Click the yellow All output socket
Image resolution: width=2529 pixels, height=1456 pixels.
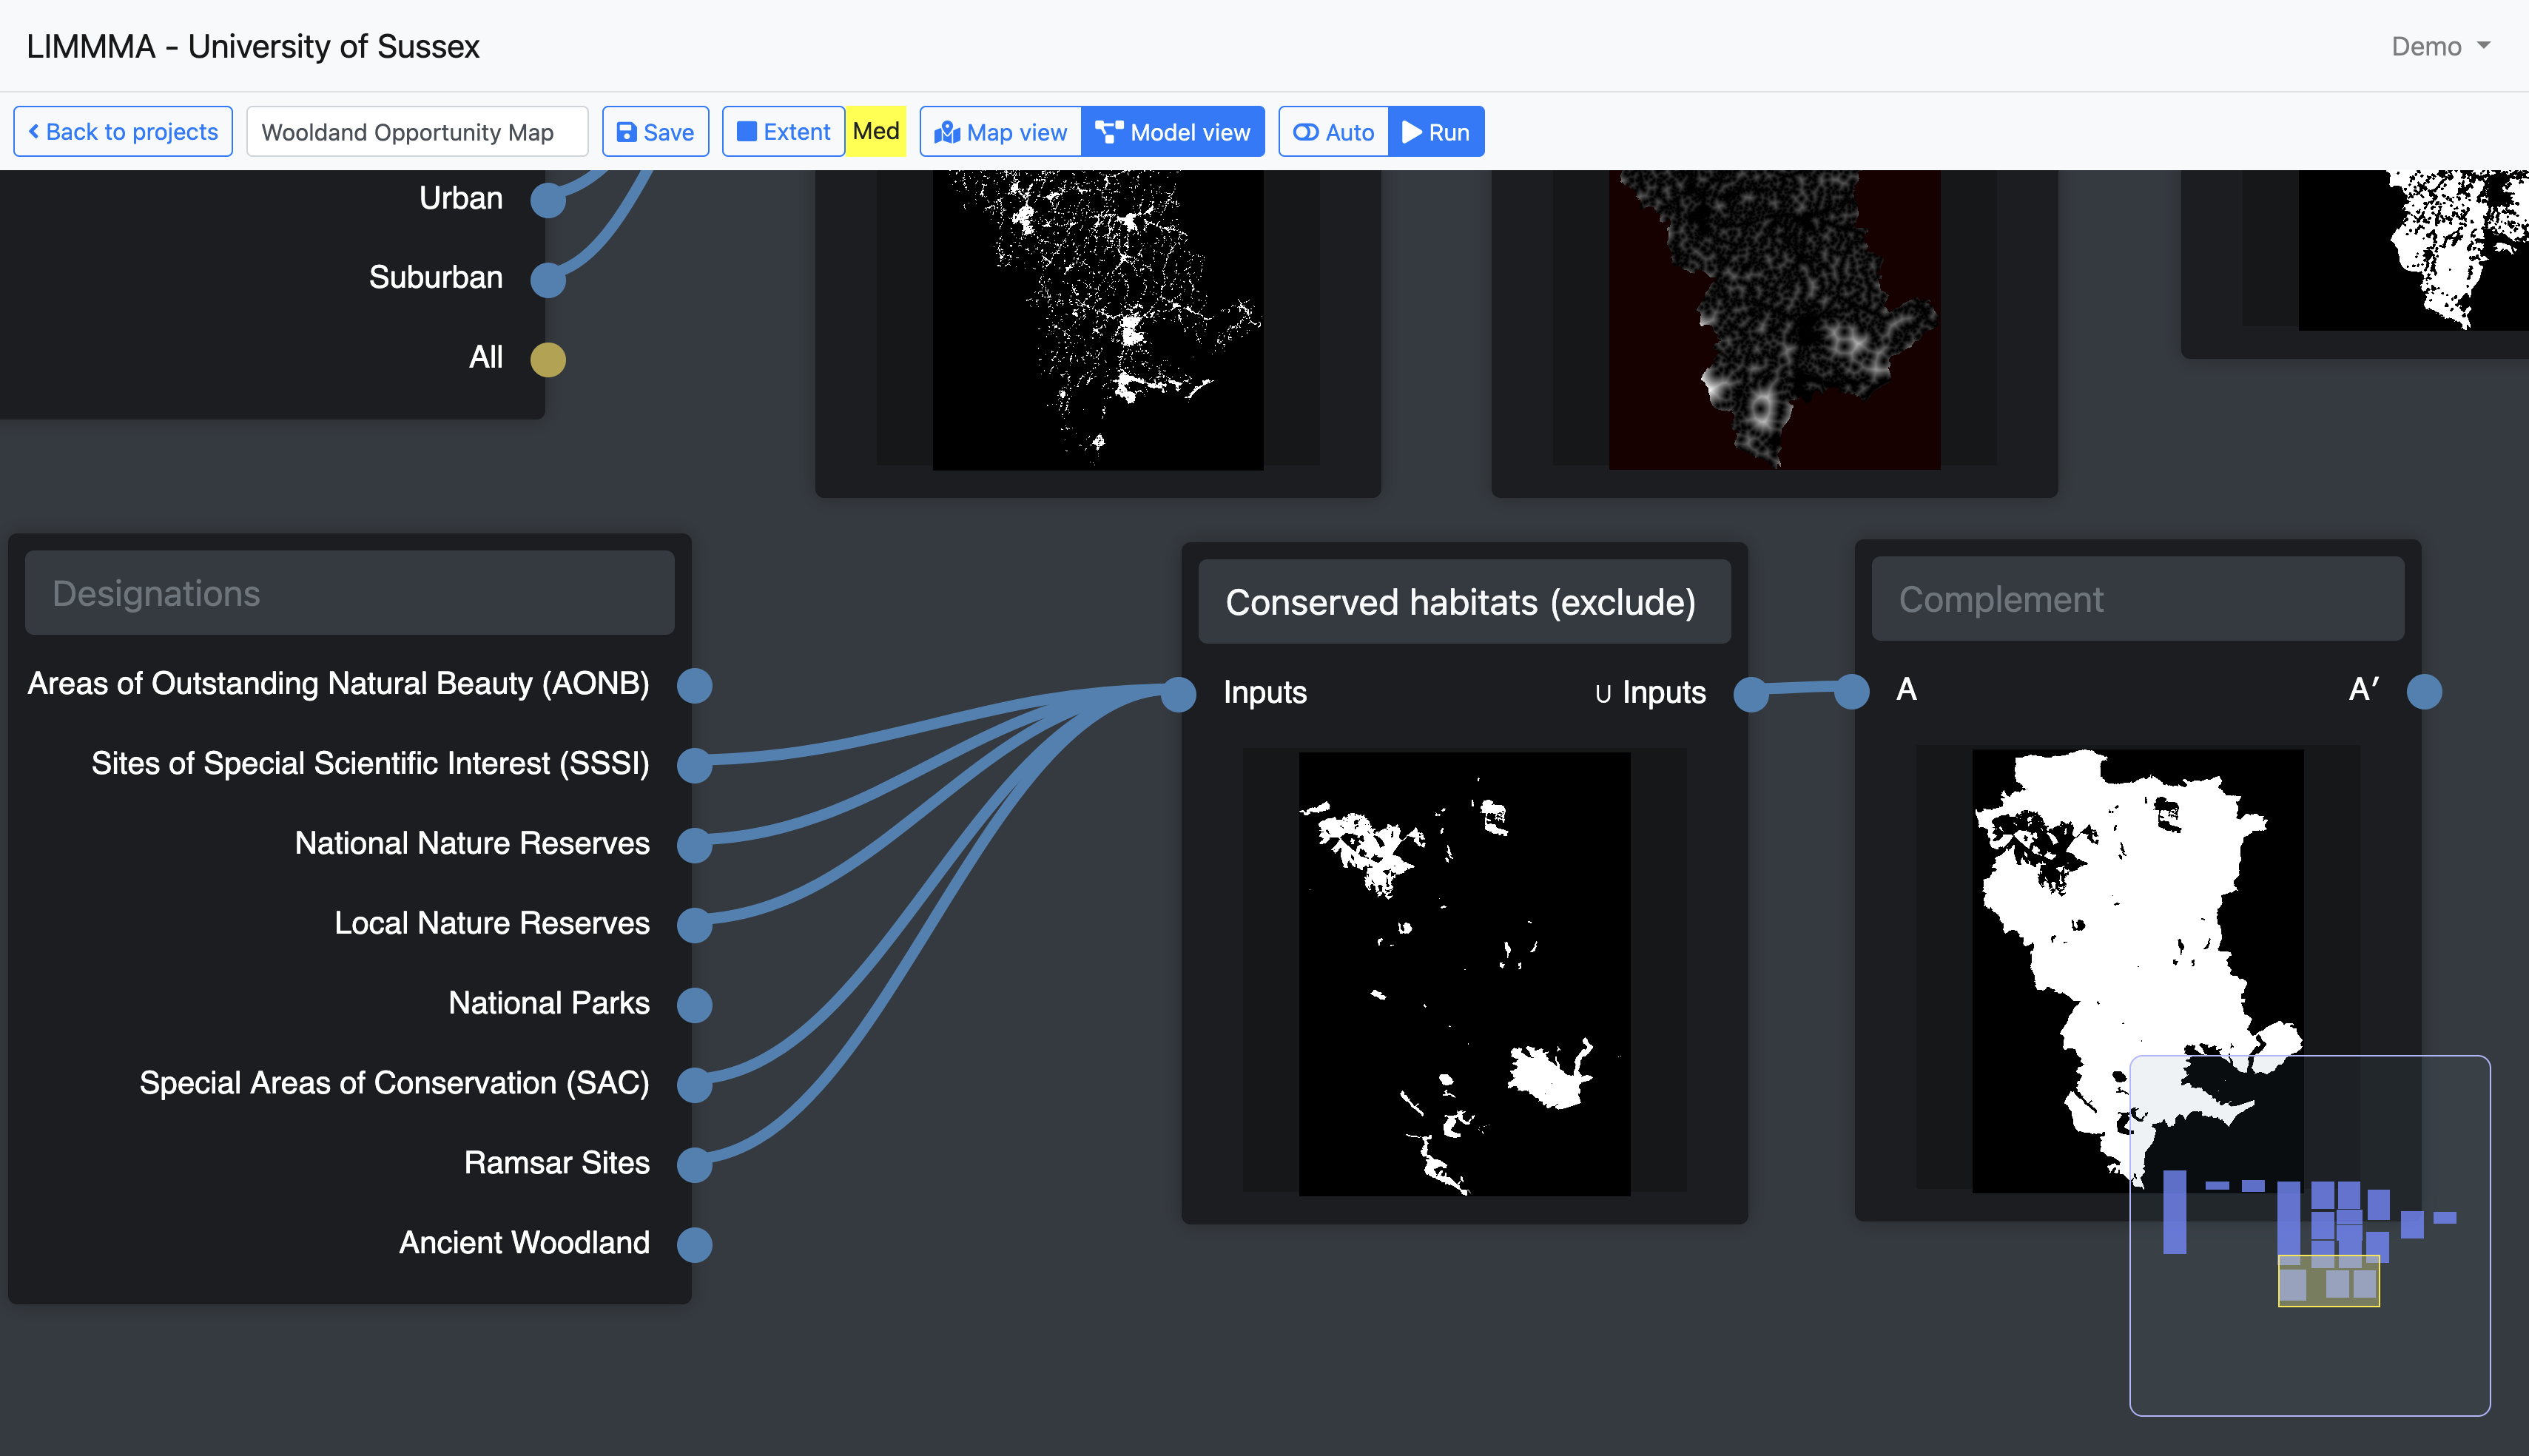click(x=548, y=359)
